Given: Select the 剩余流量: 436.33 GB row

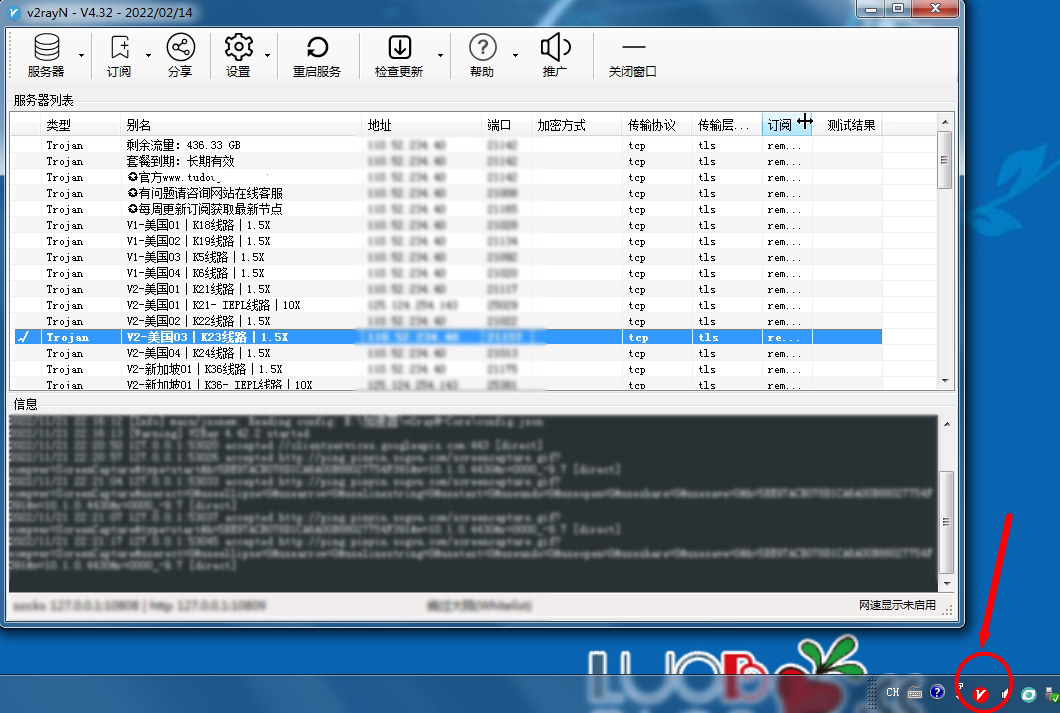Looking at the screenshot, I should coord(448,145).
